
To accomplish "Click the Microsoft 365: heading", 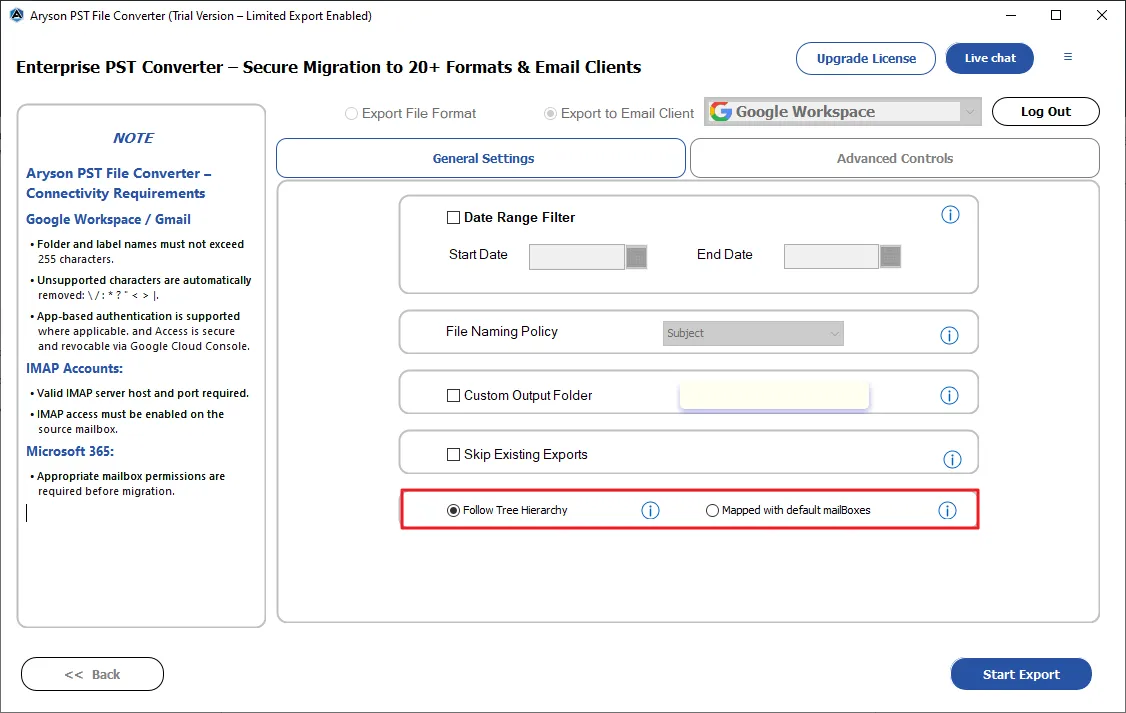I will tap(70, 452).
